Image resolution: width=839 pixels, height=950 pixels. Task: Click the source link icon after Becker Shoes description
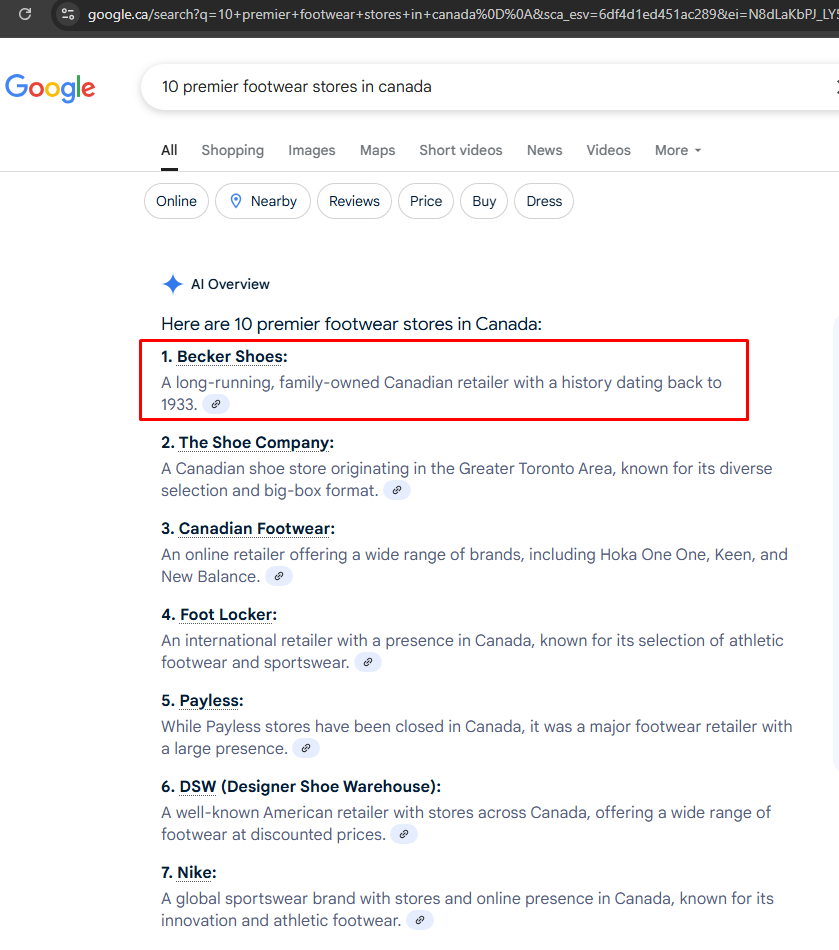pyautogui.click(x=216, y=404)
